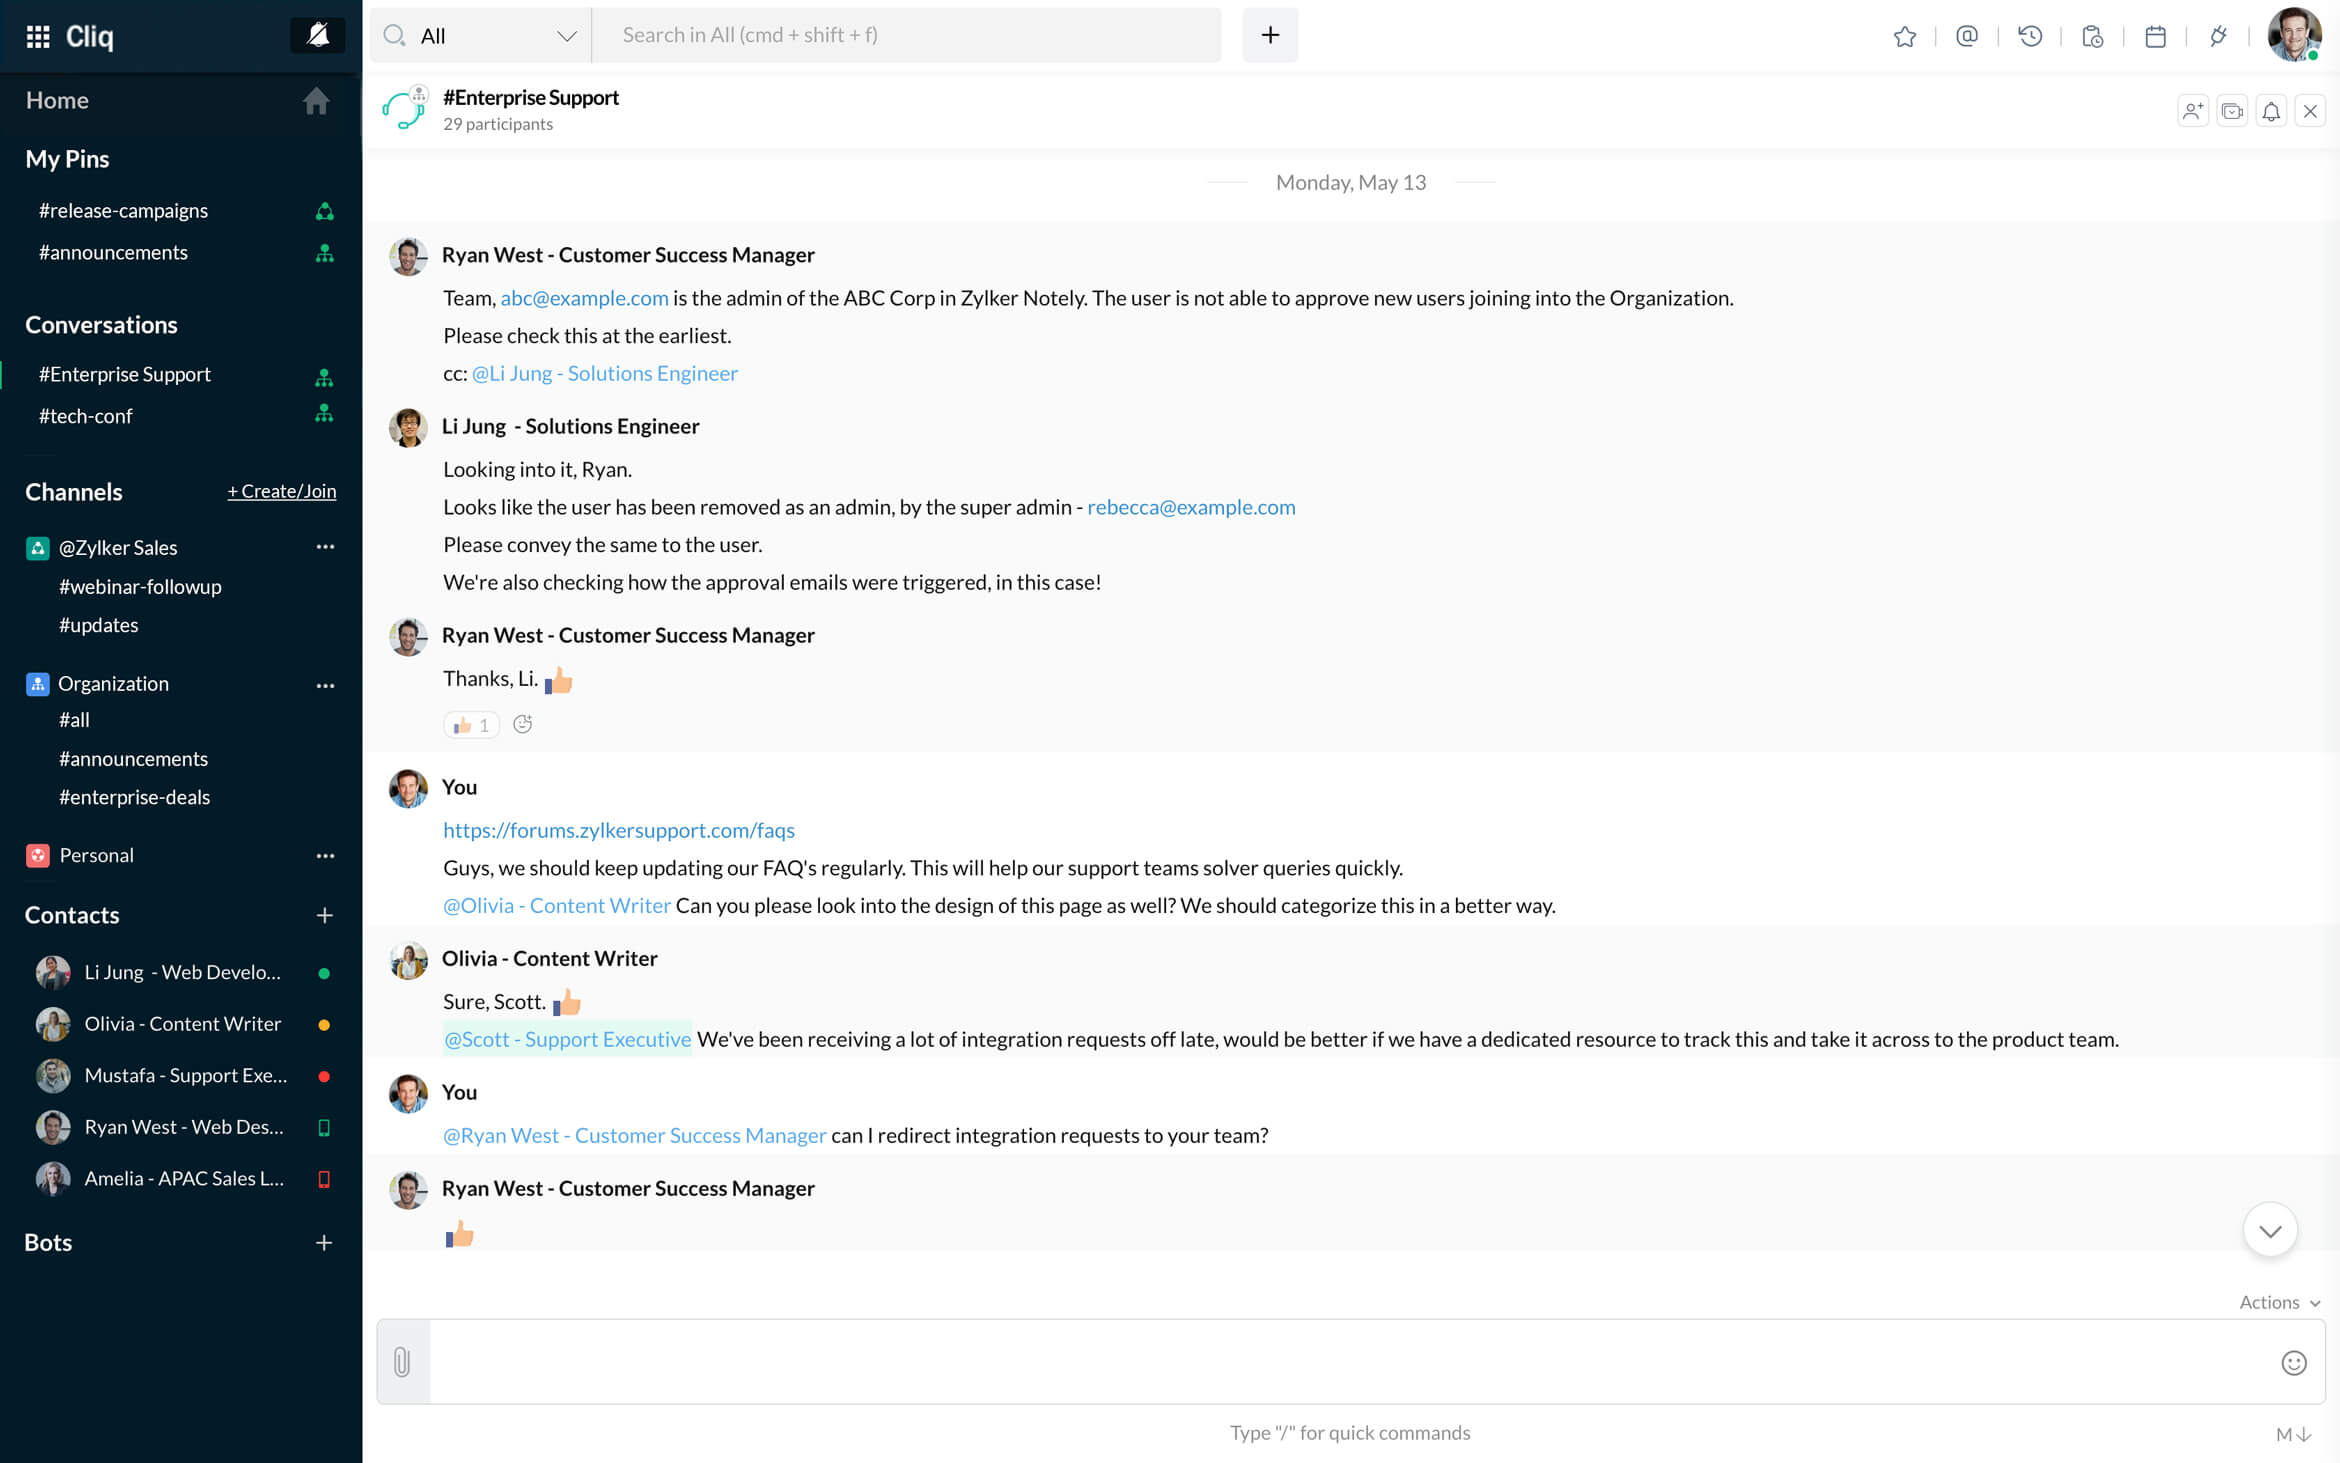Open the reminders clipboard-clock icon
This screenshot has height=1463, width=2340.
[x=2092, y=36]
